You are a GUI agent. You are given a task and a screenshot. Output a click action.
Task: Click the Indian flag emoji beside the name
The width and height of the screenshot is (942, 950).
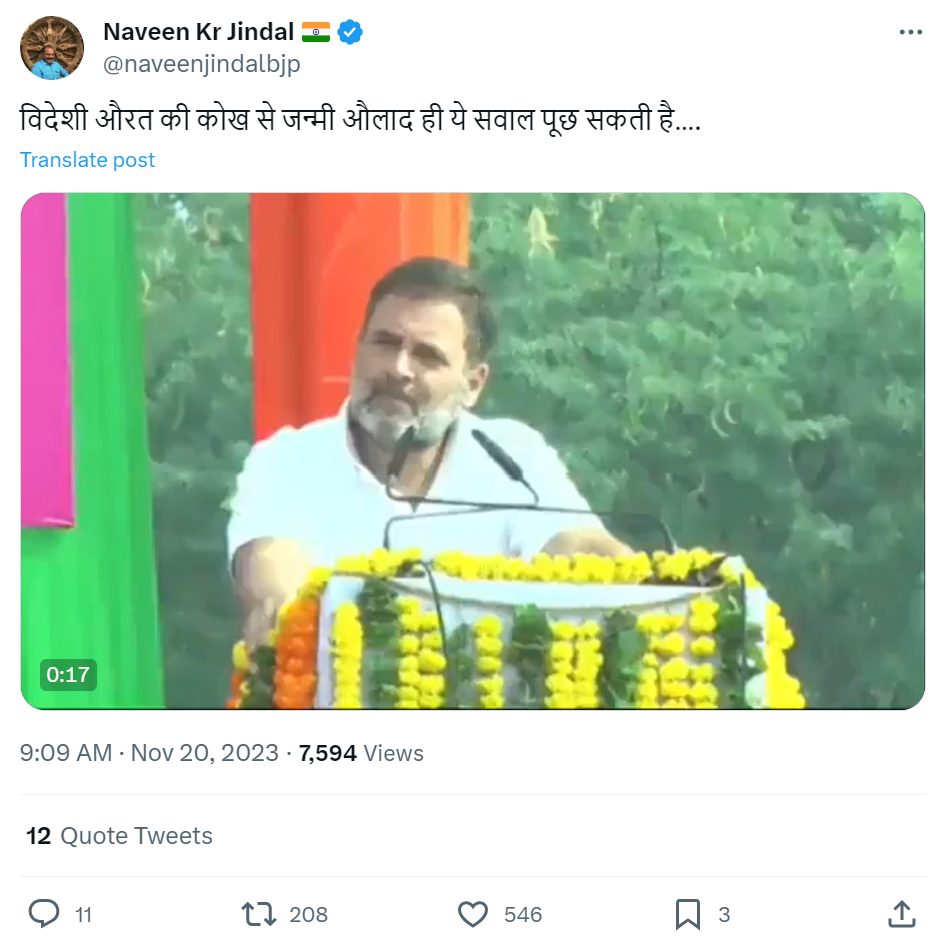pyautogui.click(x=316, y=32)
